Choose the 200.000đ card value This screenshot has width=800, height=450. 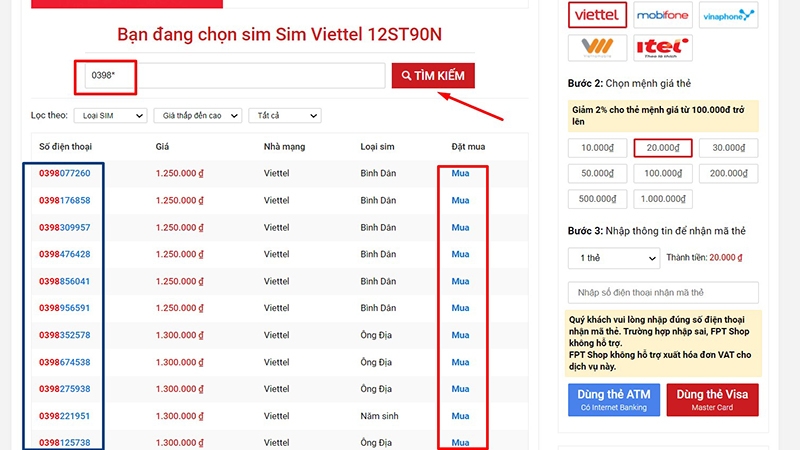728,173
